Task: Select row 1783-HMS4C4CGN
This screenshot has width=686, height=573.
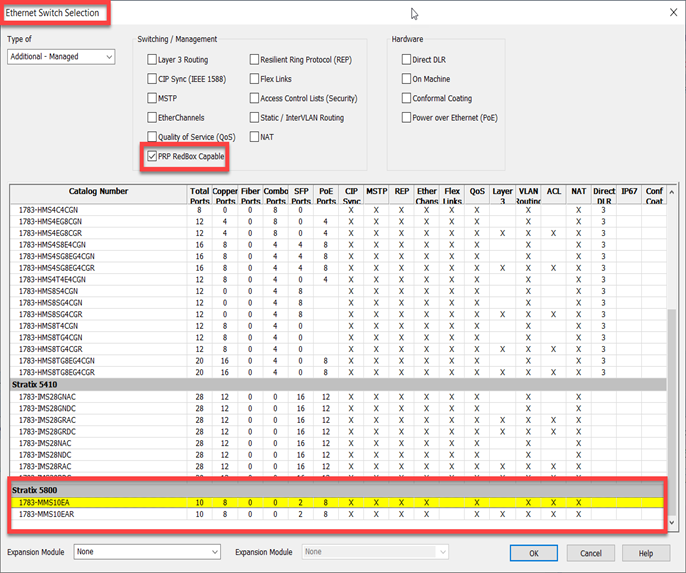Action: pyautogui.click(x=337, y=210)
